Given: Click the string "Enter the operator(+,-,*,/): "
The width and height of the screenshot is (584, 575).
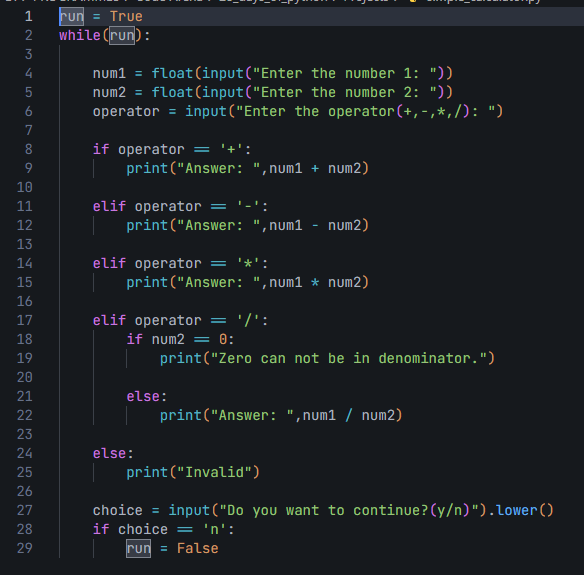Looking at the screenshot, I should (366, 111).
